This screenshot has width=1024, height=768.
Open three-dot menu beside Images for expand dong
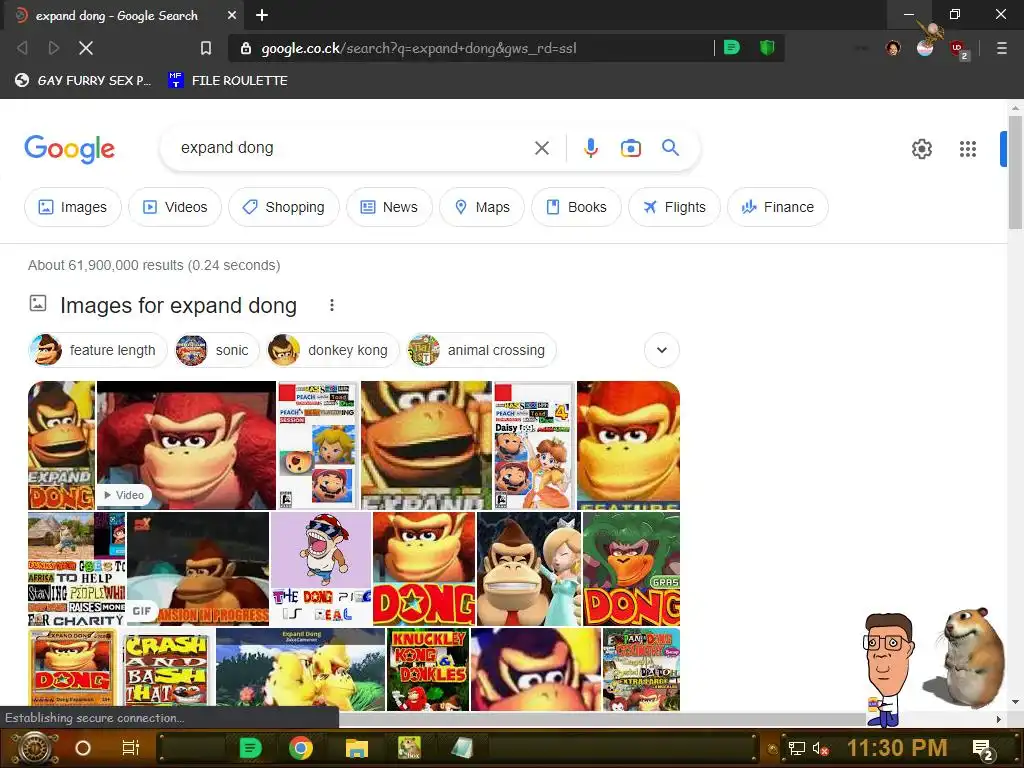[x=332, y=305]
